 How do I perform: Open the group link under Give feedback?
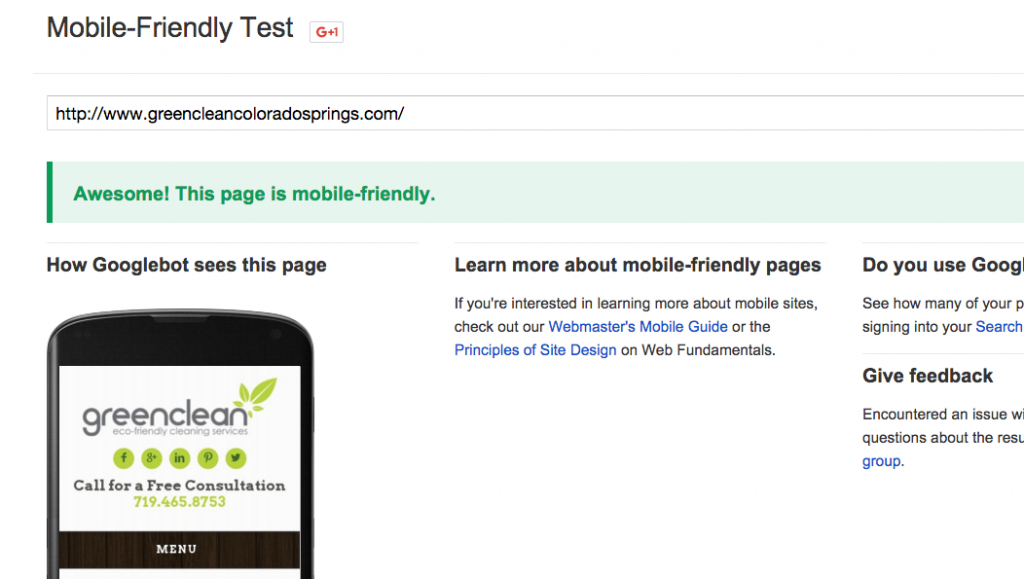(881, 461)
